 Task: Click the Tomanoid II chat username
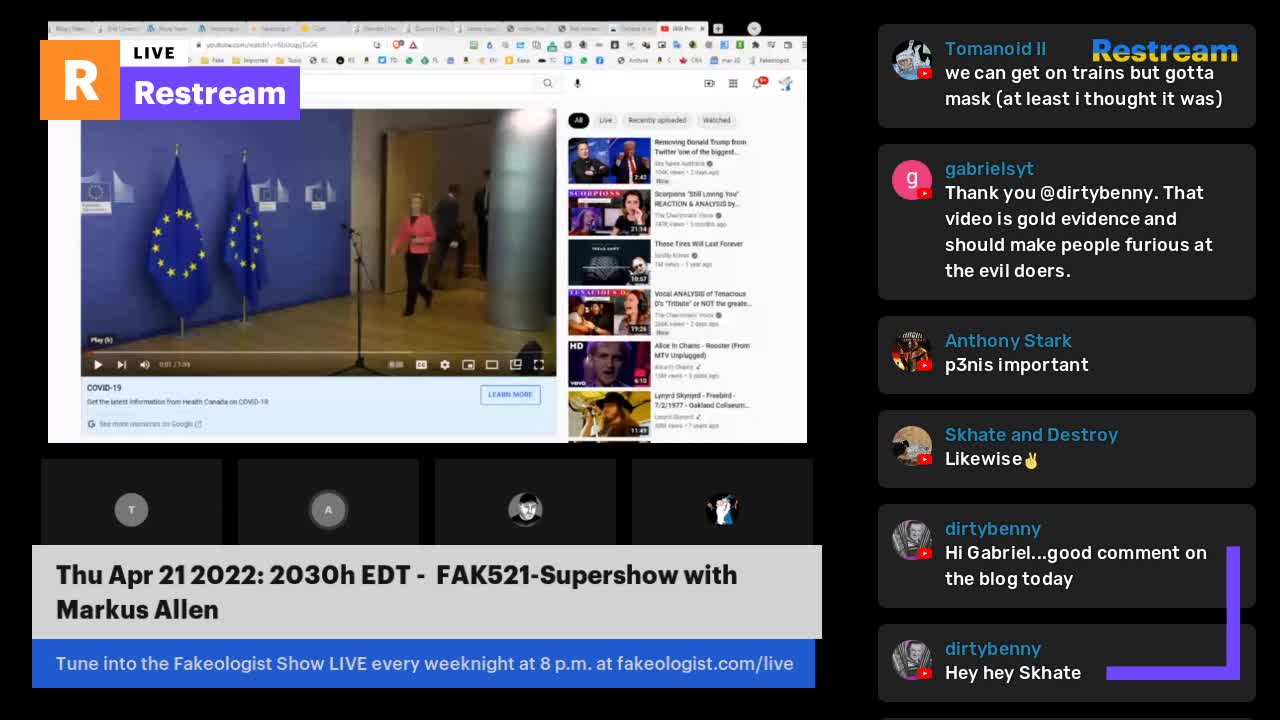995,48
